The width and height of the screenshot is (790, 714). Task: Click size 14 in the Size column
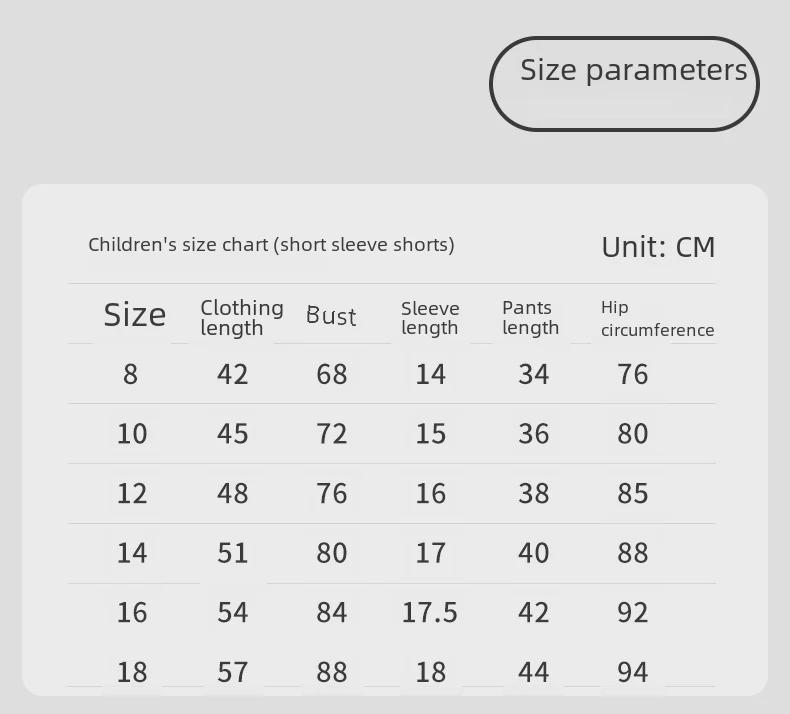131,553
